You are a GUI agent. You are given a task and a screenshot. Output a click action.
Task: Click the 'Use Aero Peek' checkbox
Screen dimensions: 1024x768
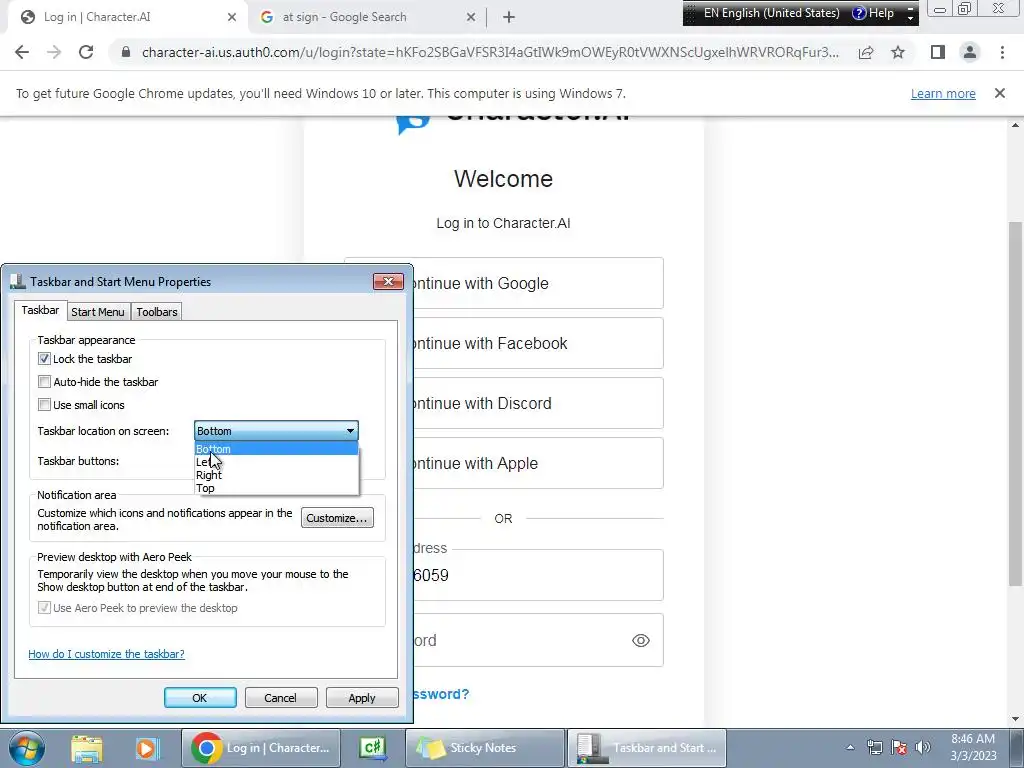pyautogui.click(x=44, y=608)
